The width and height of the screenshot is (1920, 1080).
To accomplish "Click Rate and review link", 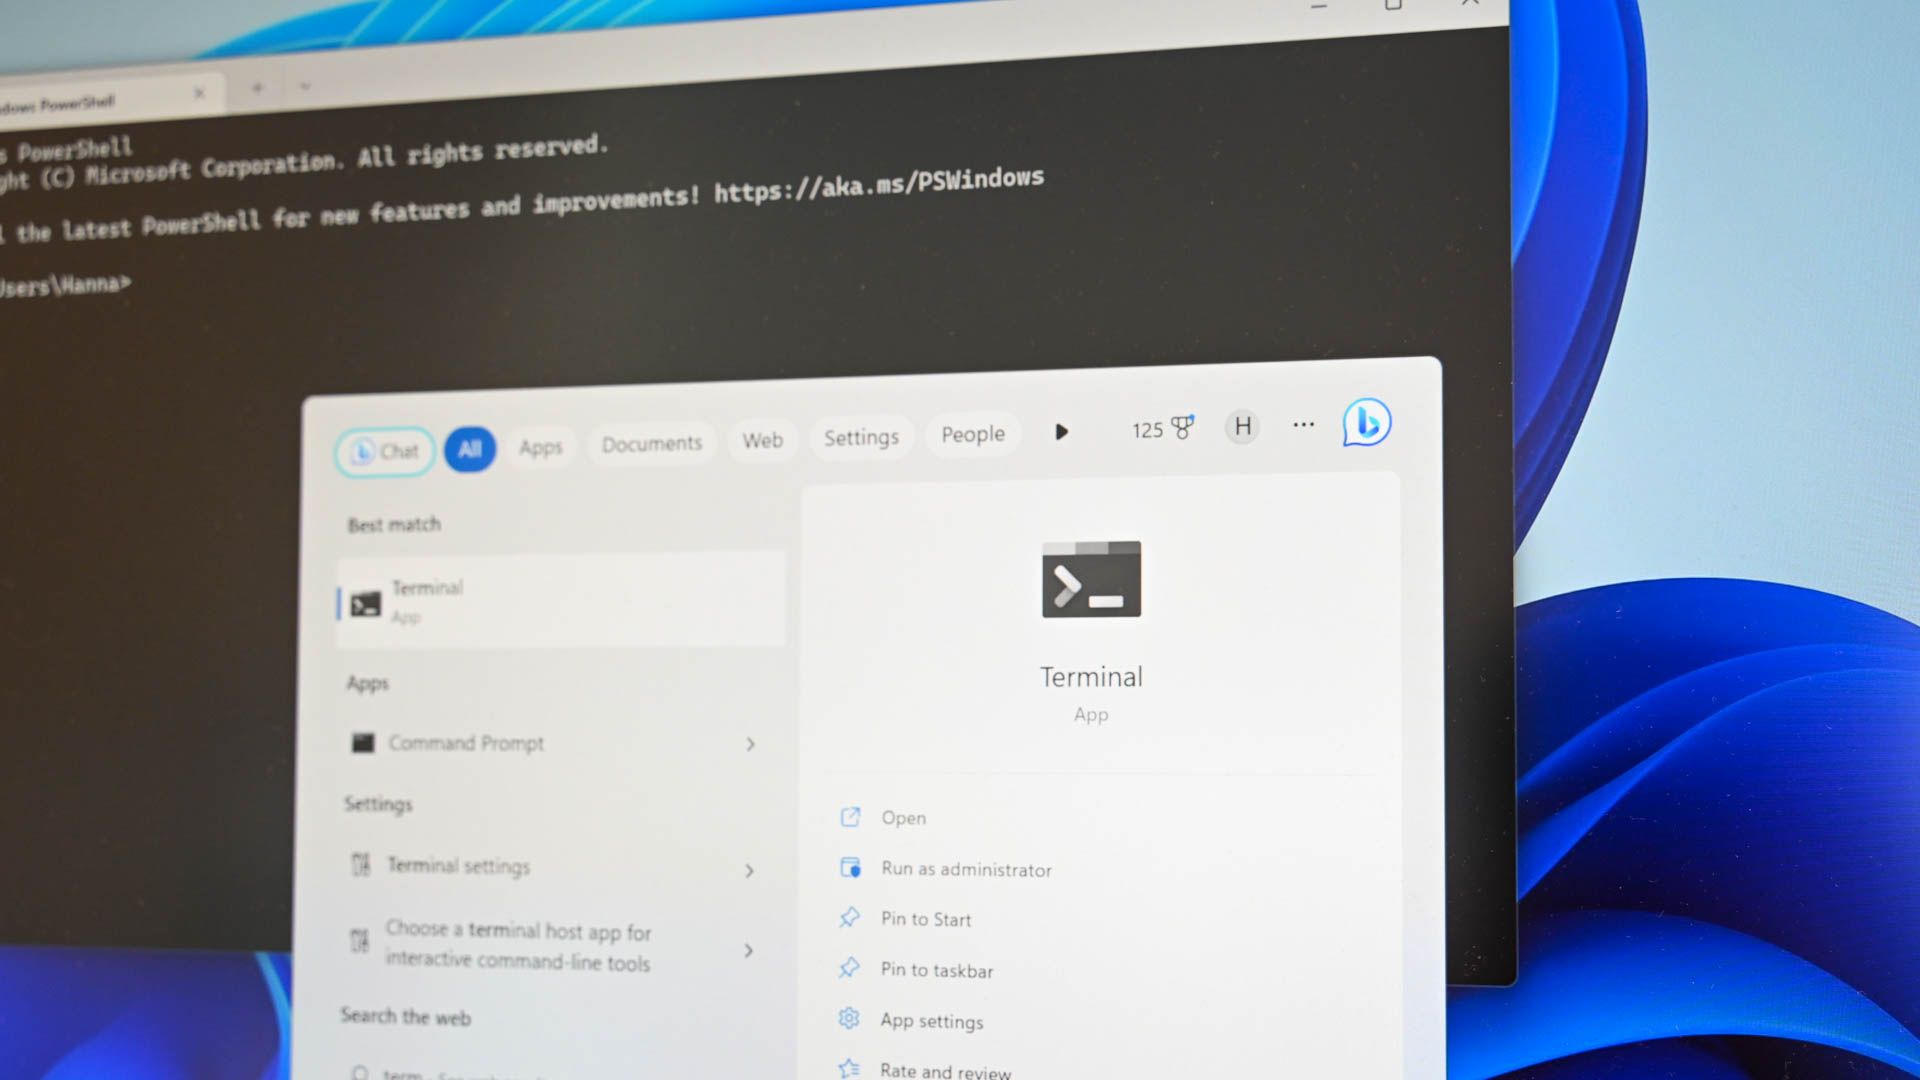I will click(x=947, y=1069).
